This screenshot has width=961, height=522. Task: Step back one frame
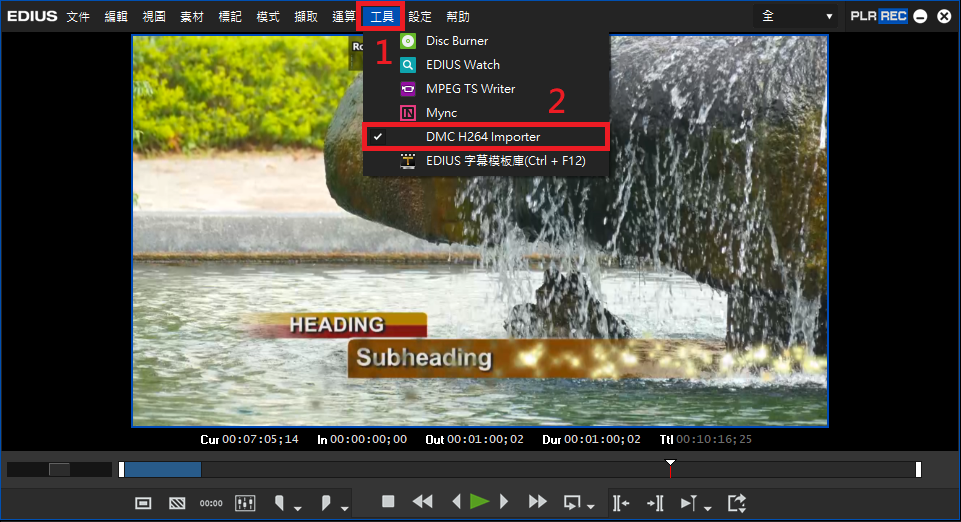tap(456, 502)
